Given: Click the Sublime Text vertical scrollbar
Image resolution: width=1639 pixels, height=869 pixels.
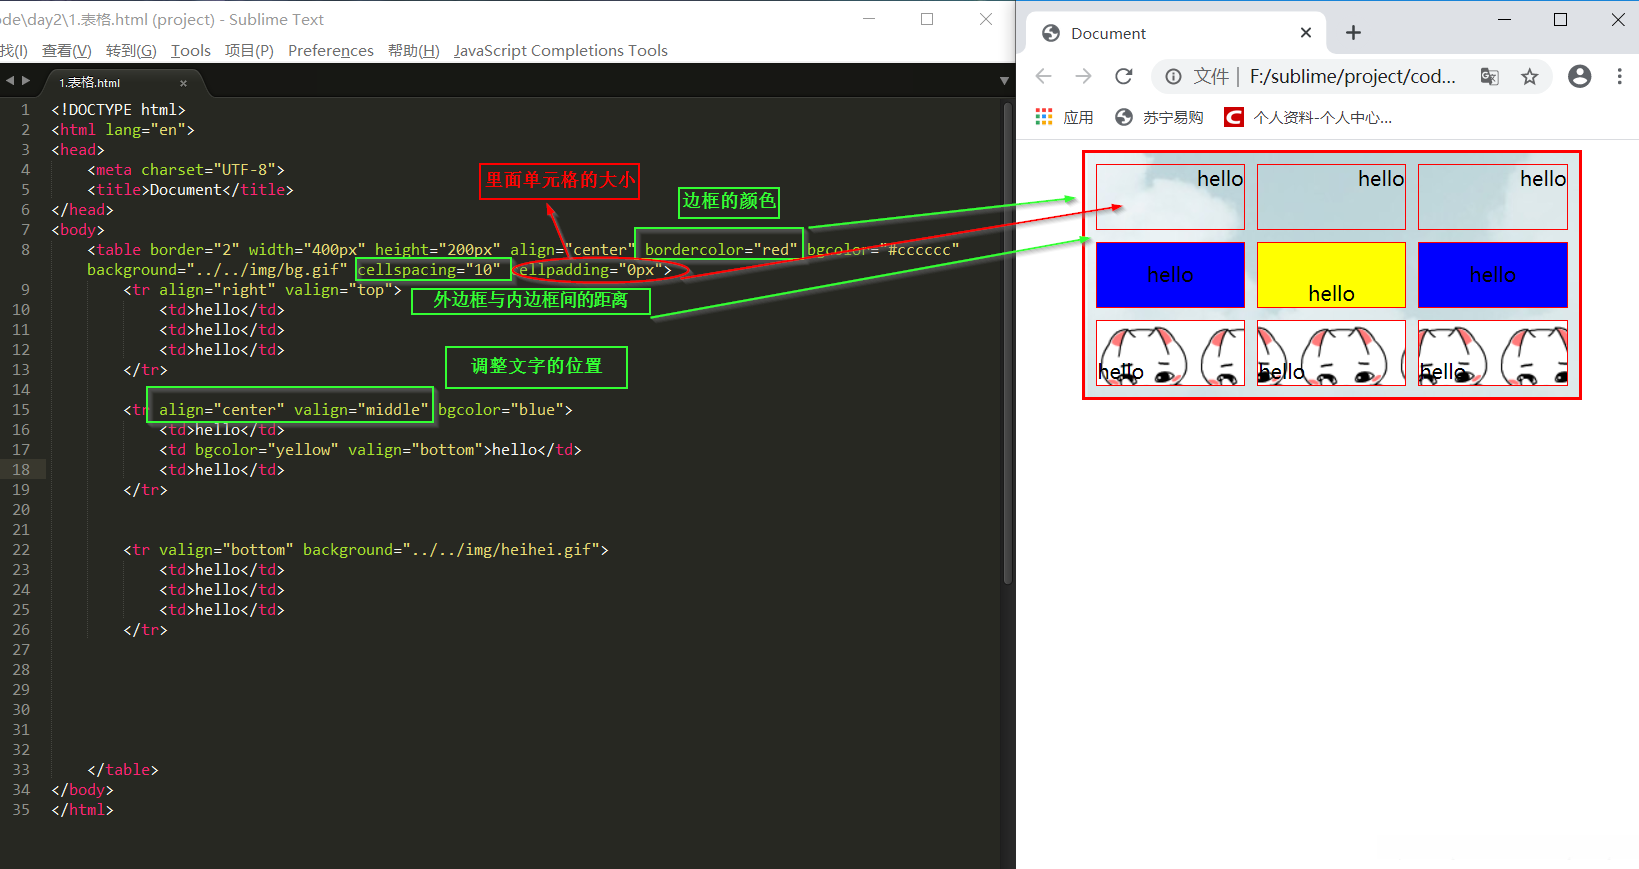Looking at the screenshot, I should (x=1007, y=343).
